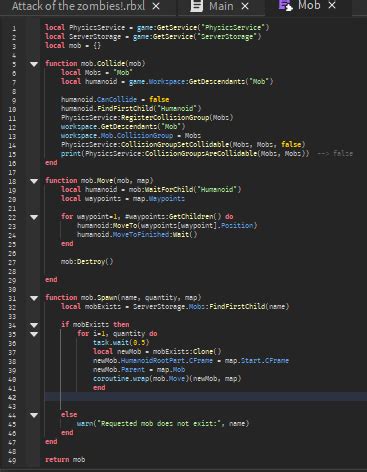Close the Attack of the zombies!.rbxl tab
Image resolution: width=367 pixels, height=472 pixels.
tap(156, 6)
